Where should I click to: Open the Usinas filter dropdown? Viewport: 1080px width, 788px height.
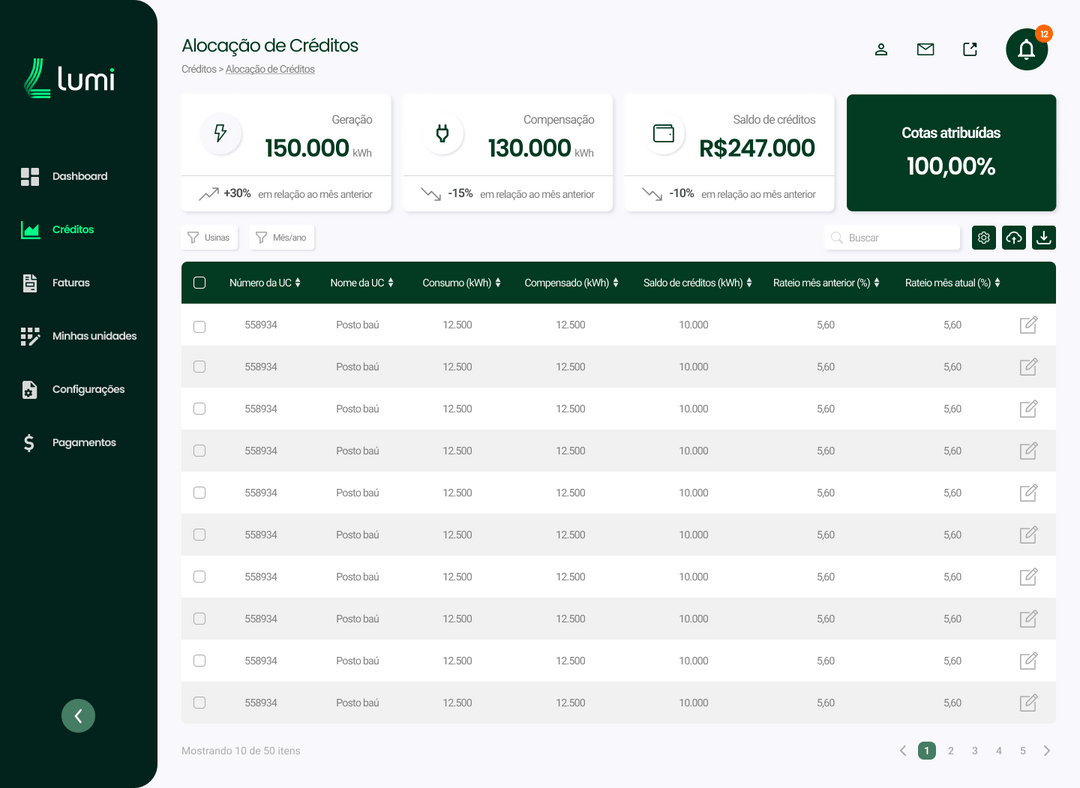pyautogui.click(x=210, y=237)
